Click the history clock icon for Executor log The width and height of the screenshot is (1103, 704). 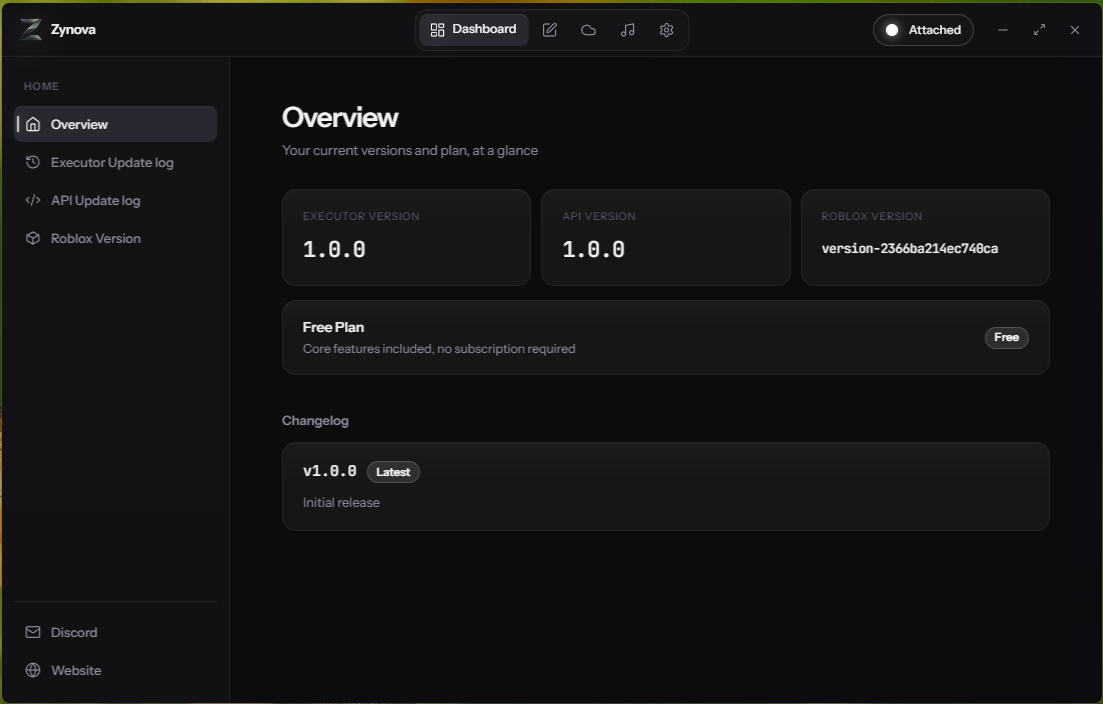(x=33, y=162)
